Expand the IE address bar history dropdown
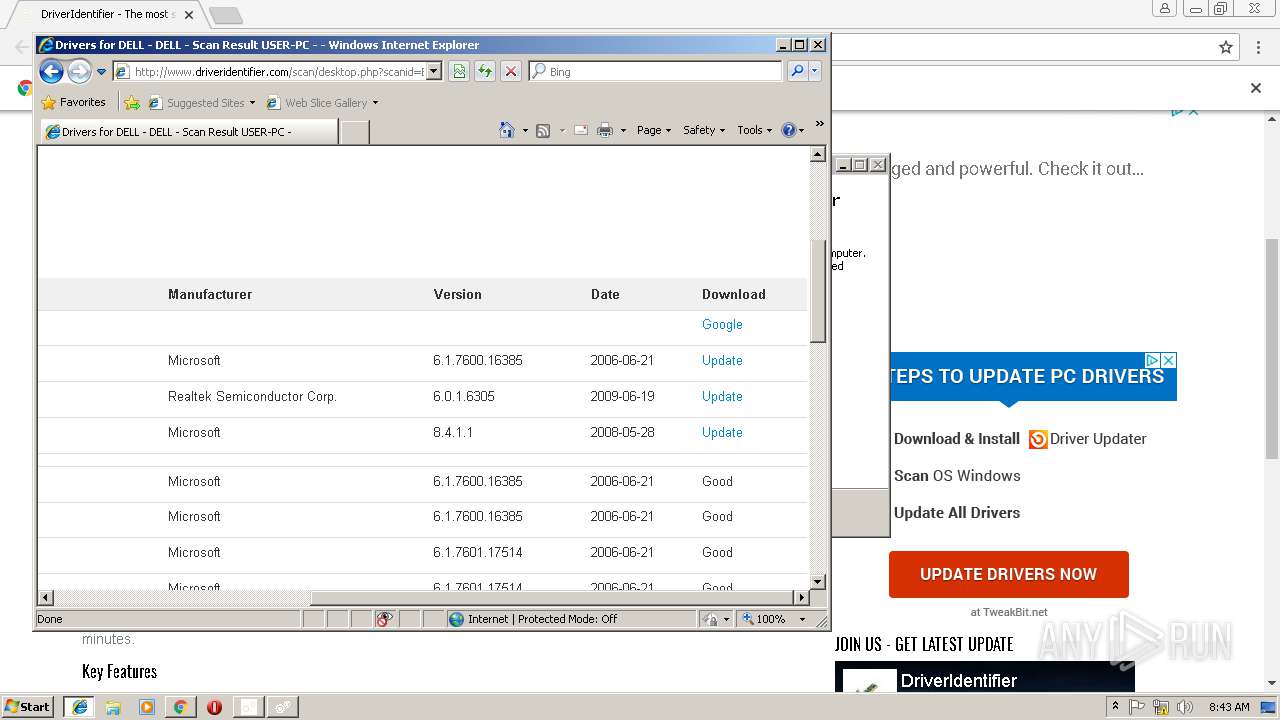This screenshot has height=720, width=1280. [x=433, y=72]
